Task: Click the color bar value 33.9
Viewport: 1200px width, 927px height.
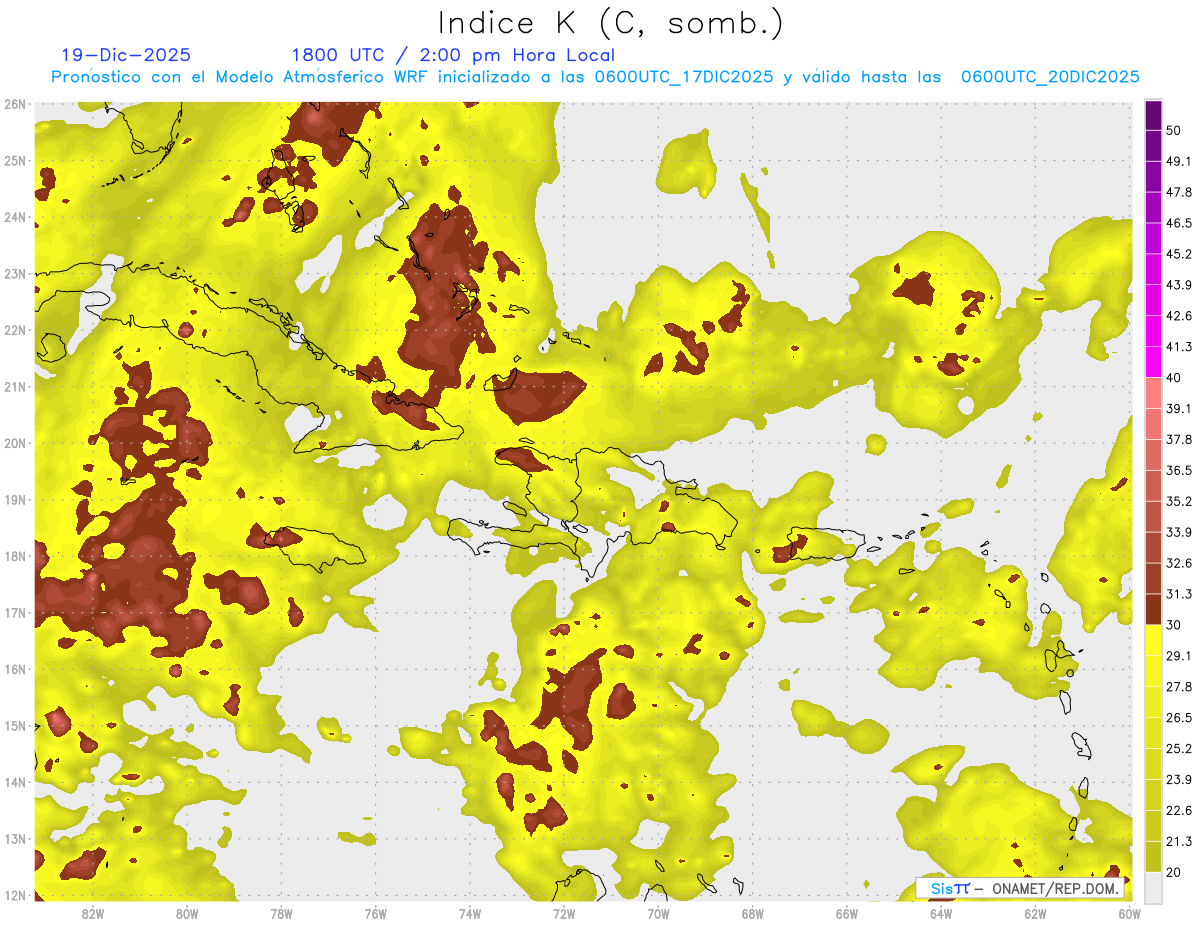Action: coord(1178,532)
